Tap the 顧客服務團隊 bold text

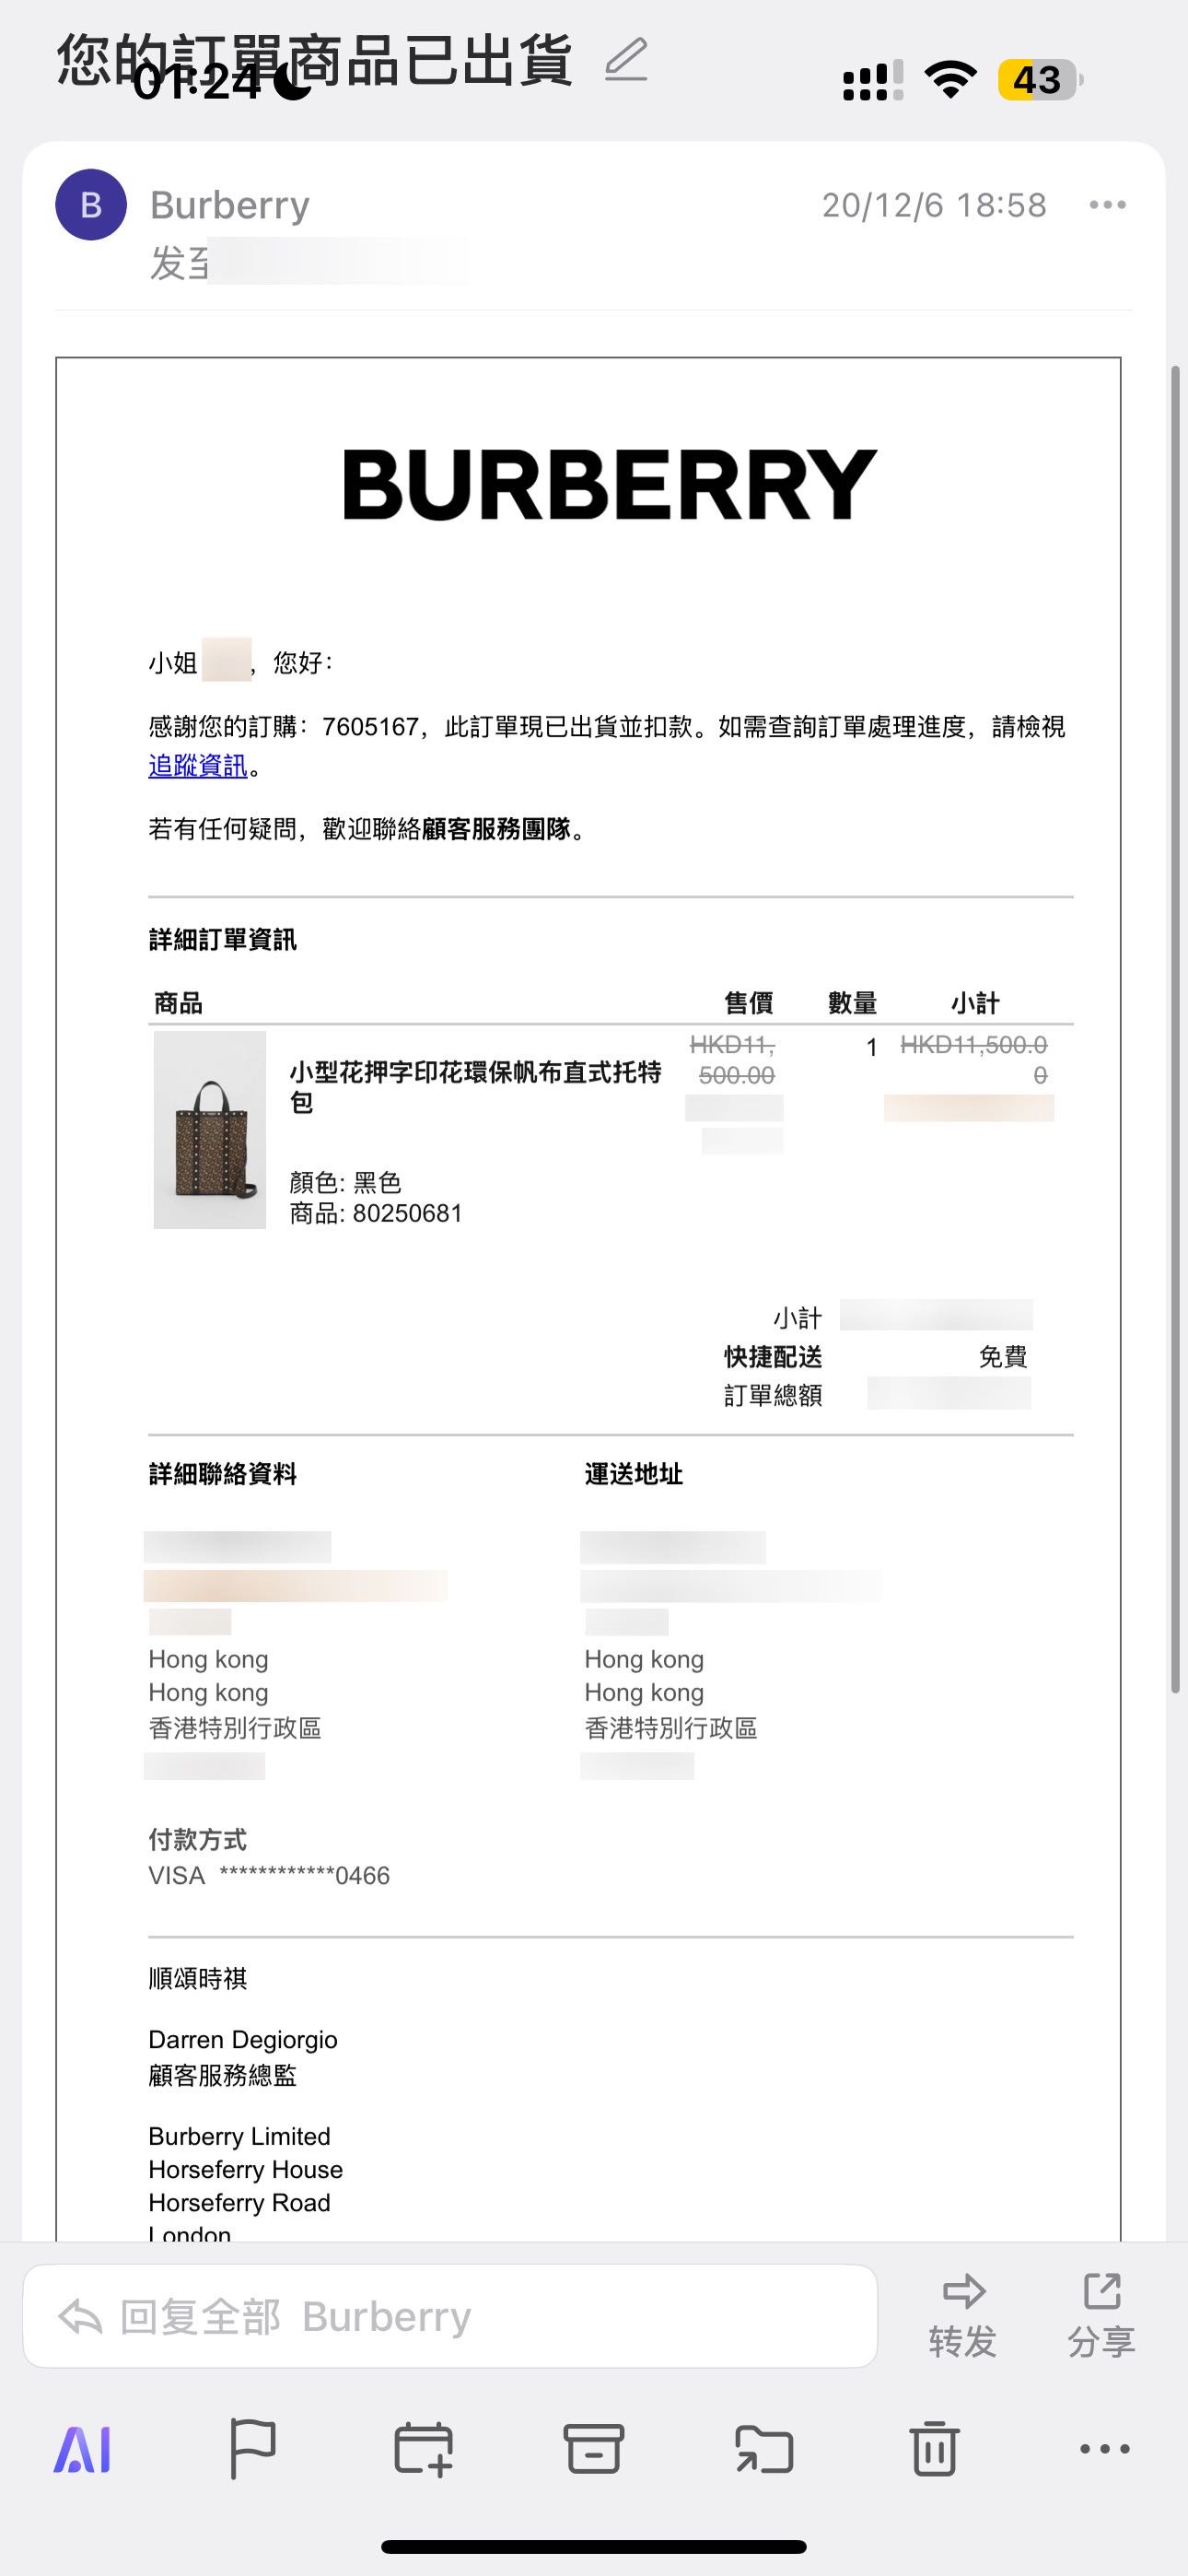(496, 829)
